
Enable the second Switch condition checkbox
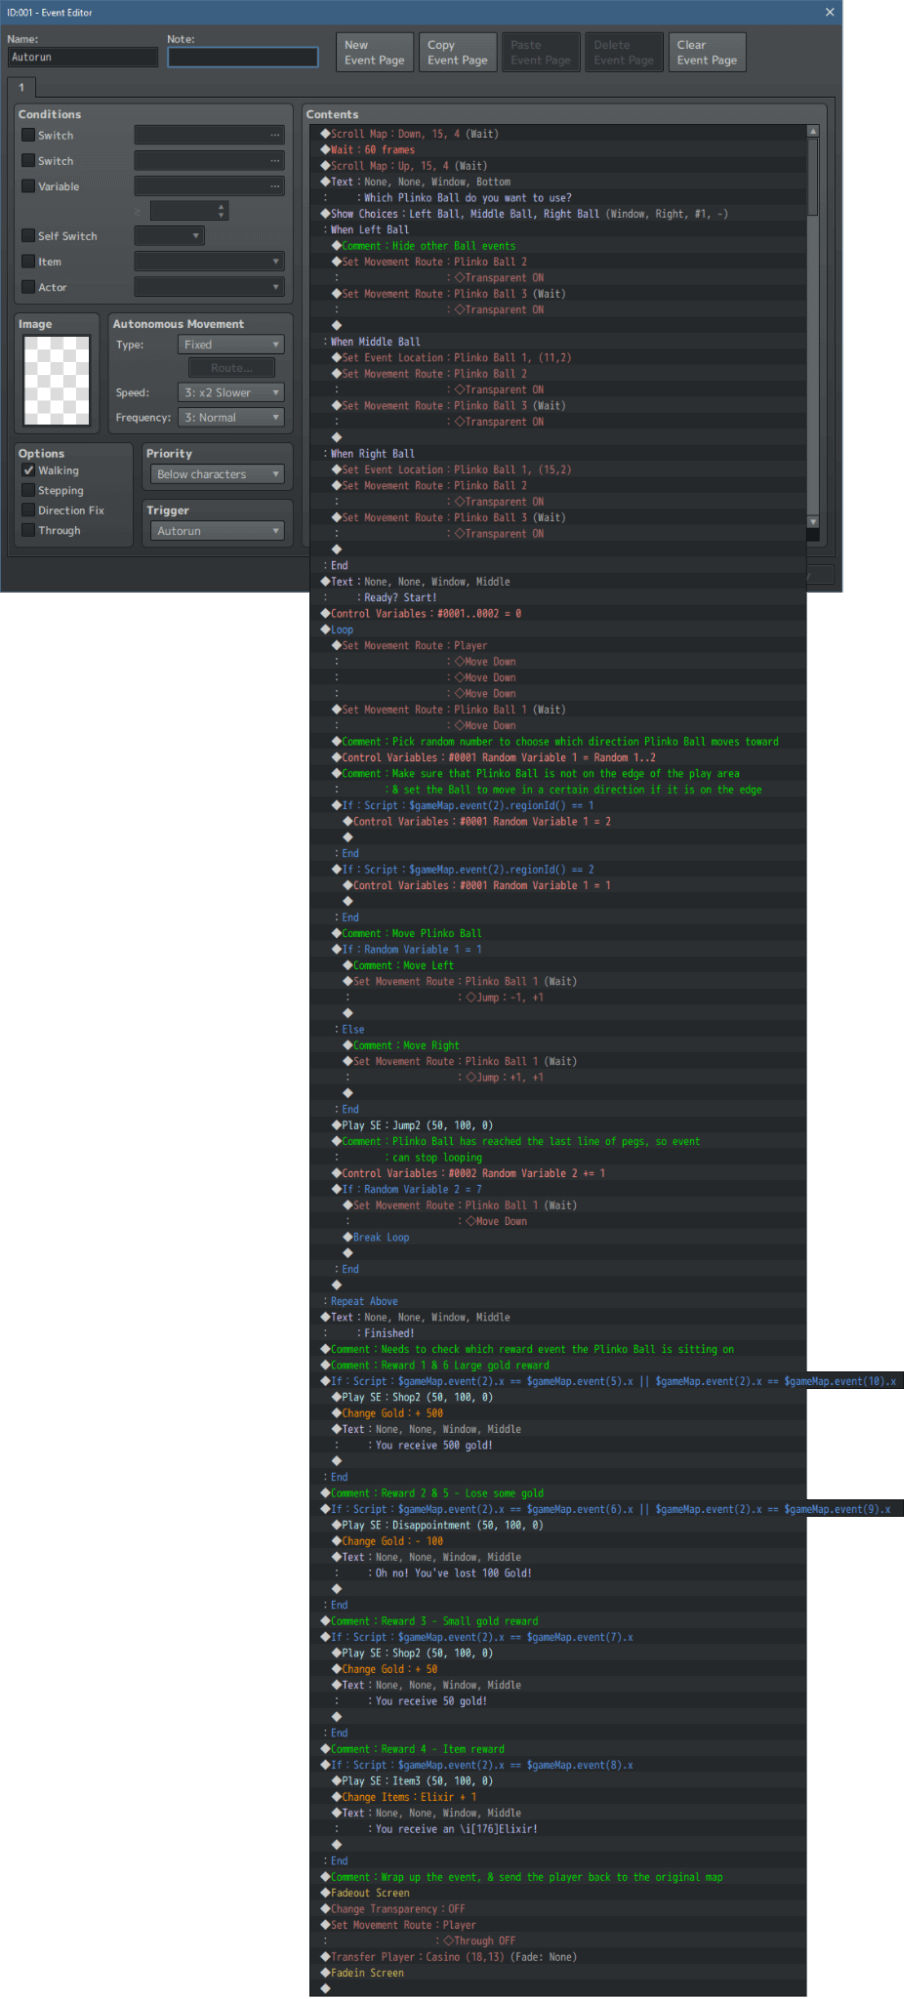(x=29, y=160)
